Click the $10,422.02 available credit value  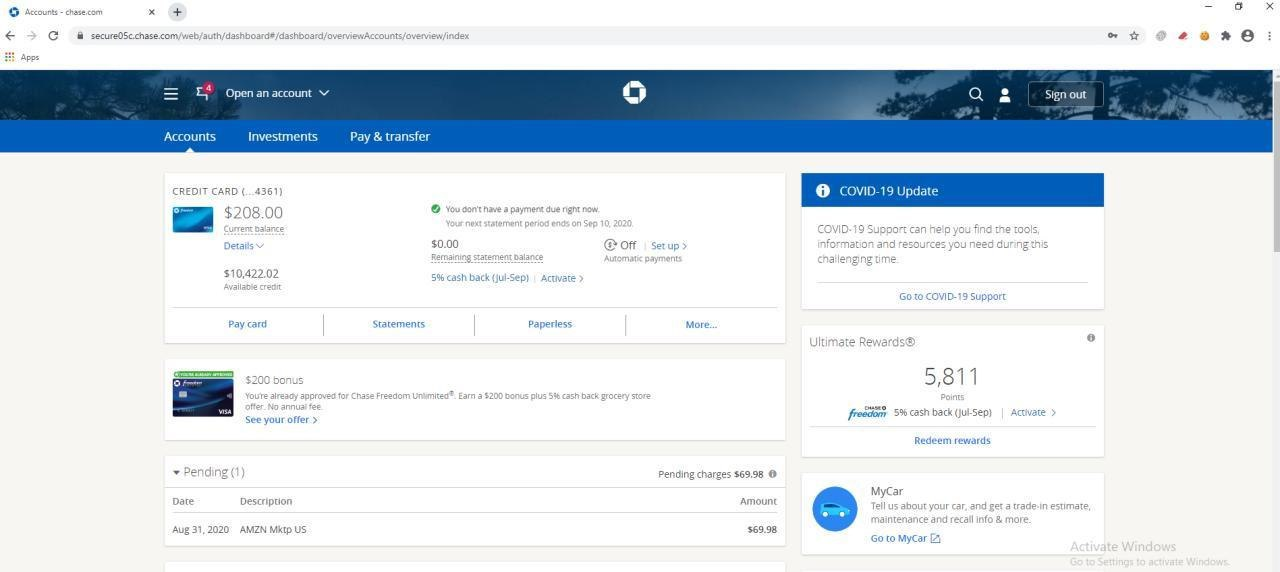pos(251,273)
